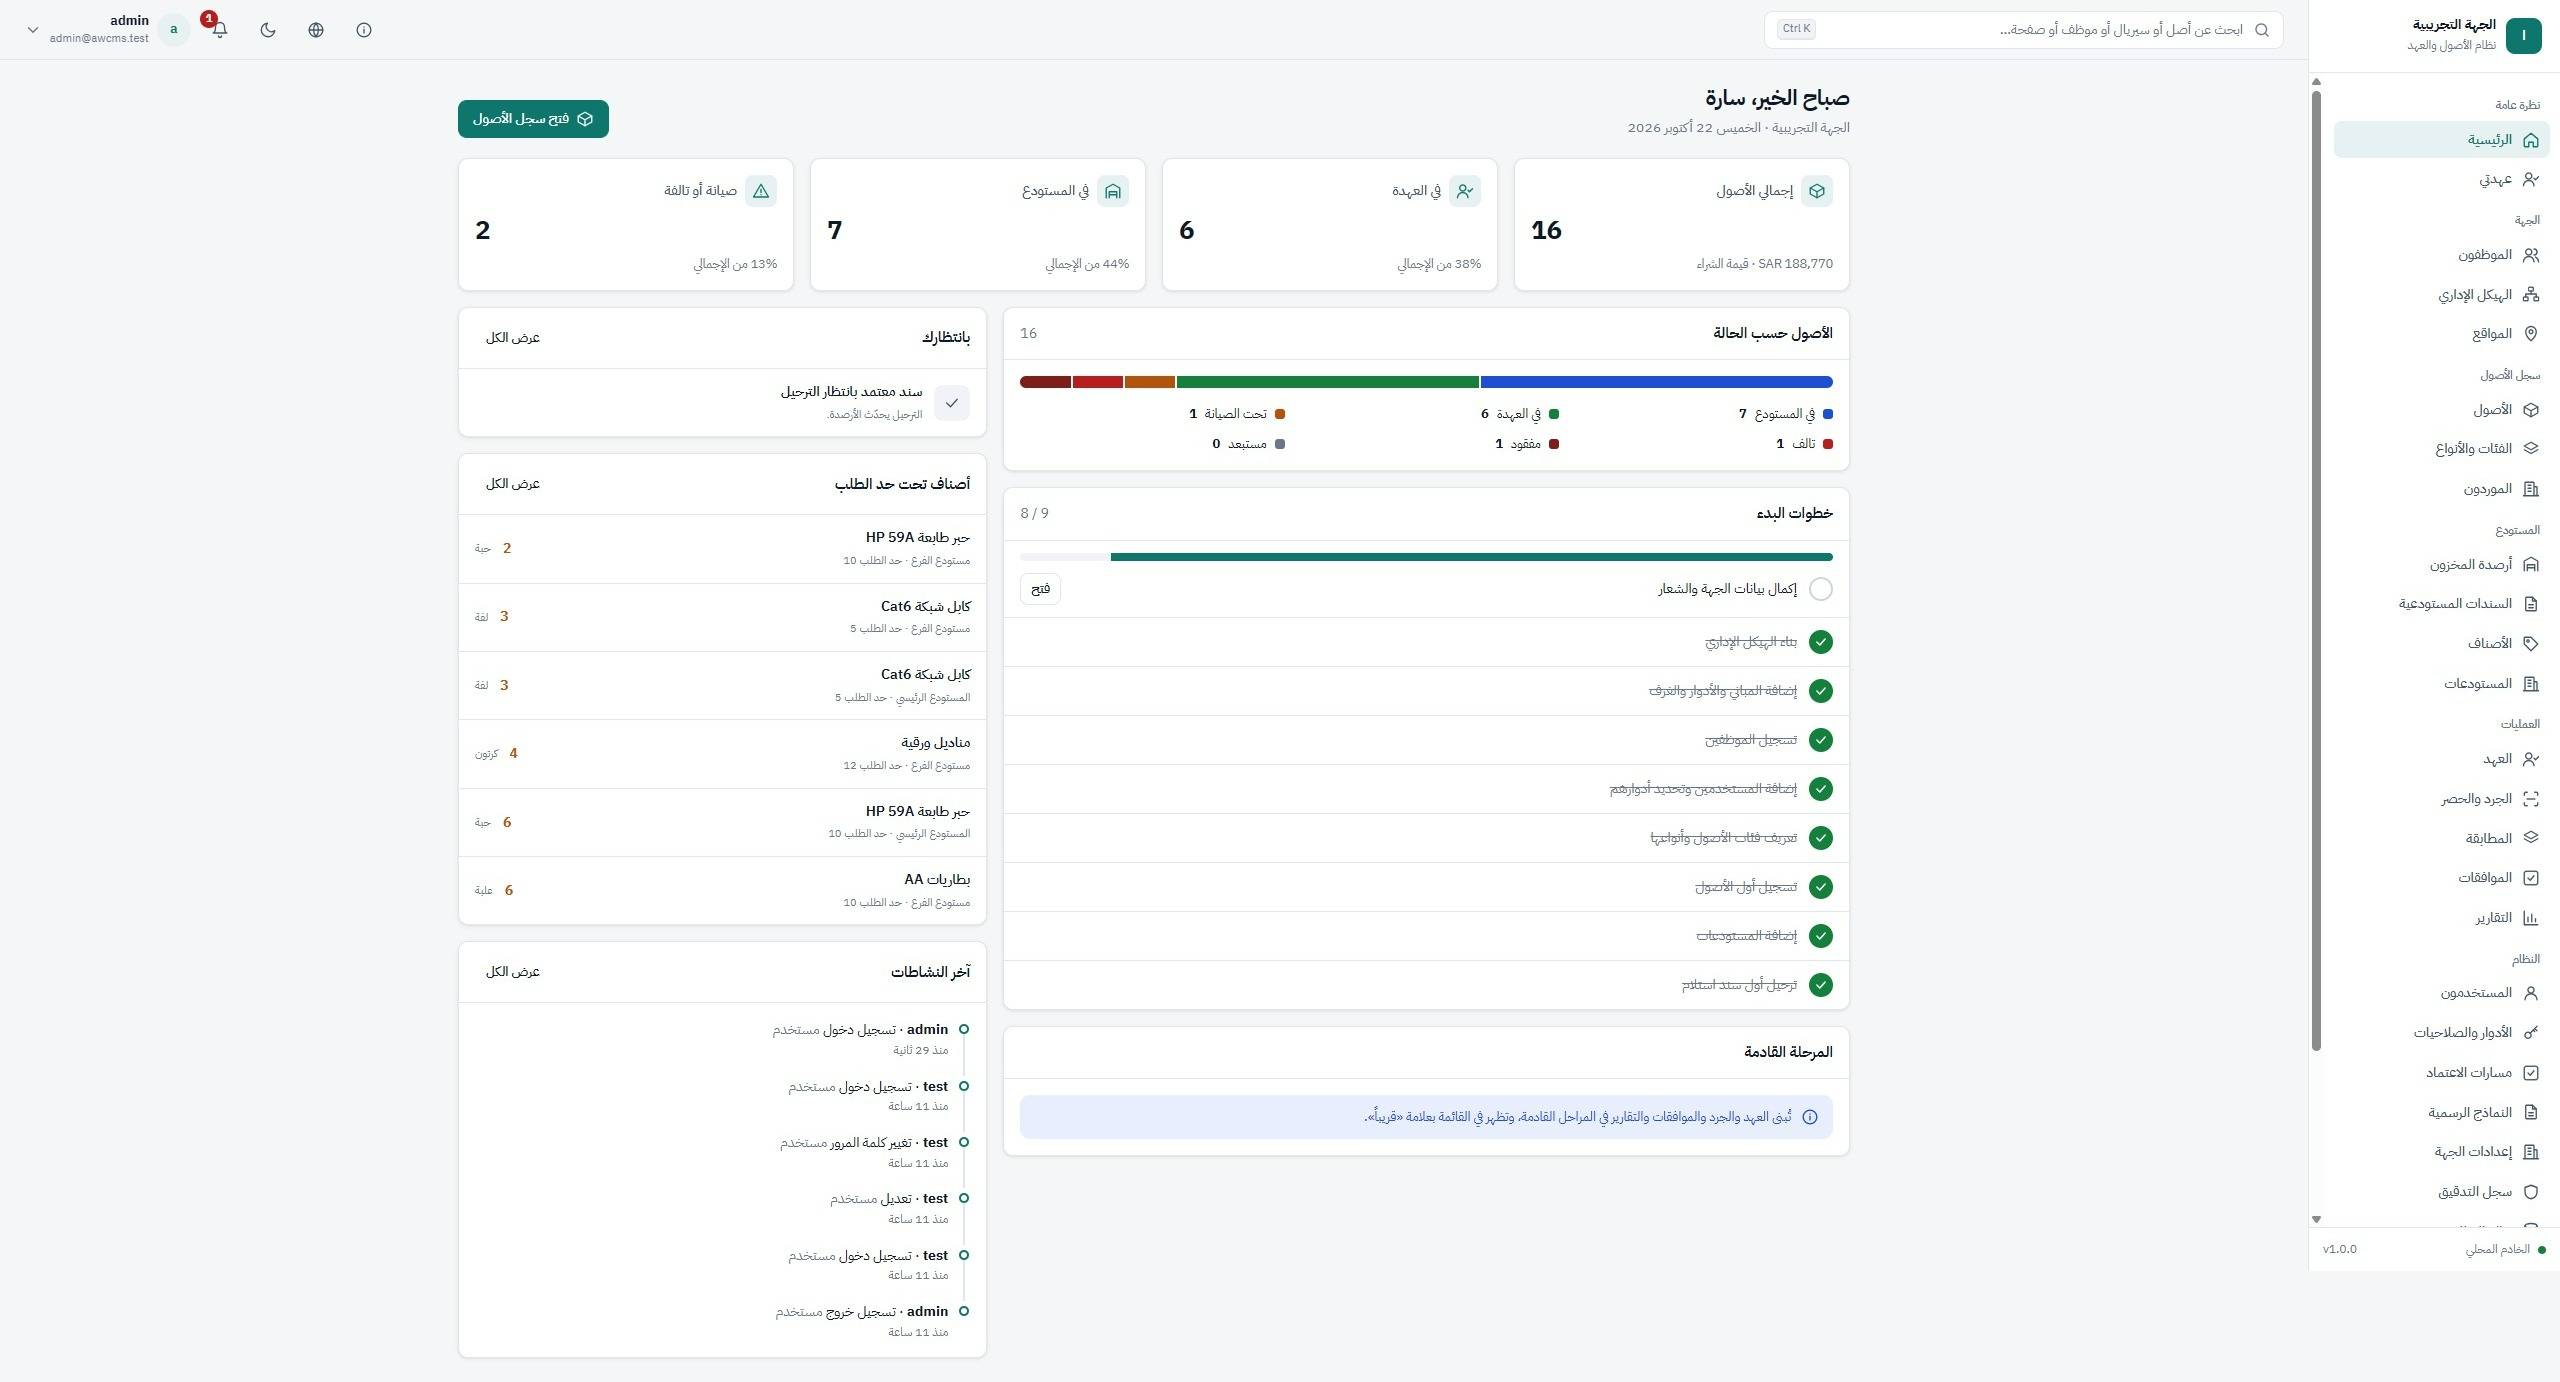Toggle the بناء الهيكل الإداري completed checkmark
Viewport: 2560px width, 1382px height.
(1821, 642)
